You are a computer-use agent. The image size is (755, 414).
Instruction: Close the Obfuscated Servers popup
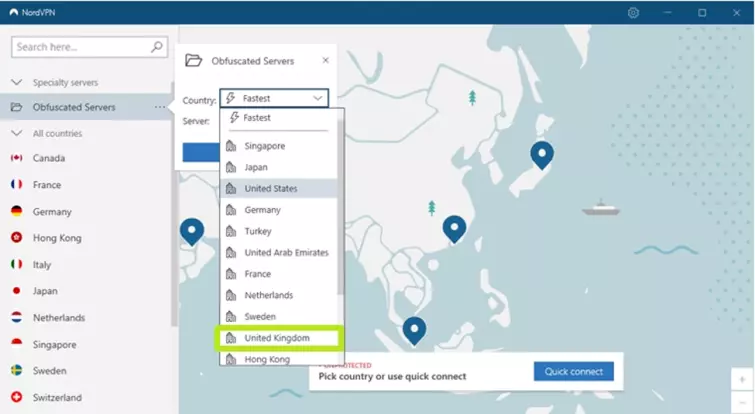(x=325, y=60)
